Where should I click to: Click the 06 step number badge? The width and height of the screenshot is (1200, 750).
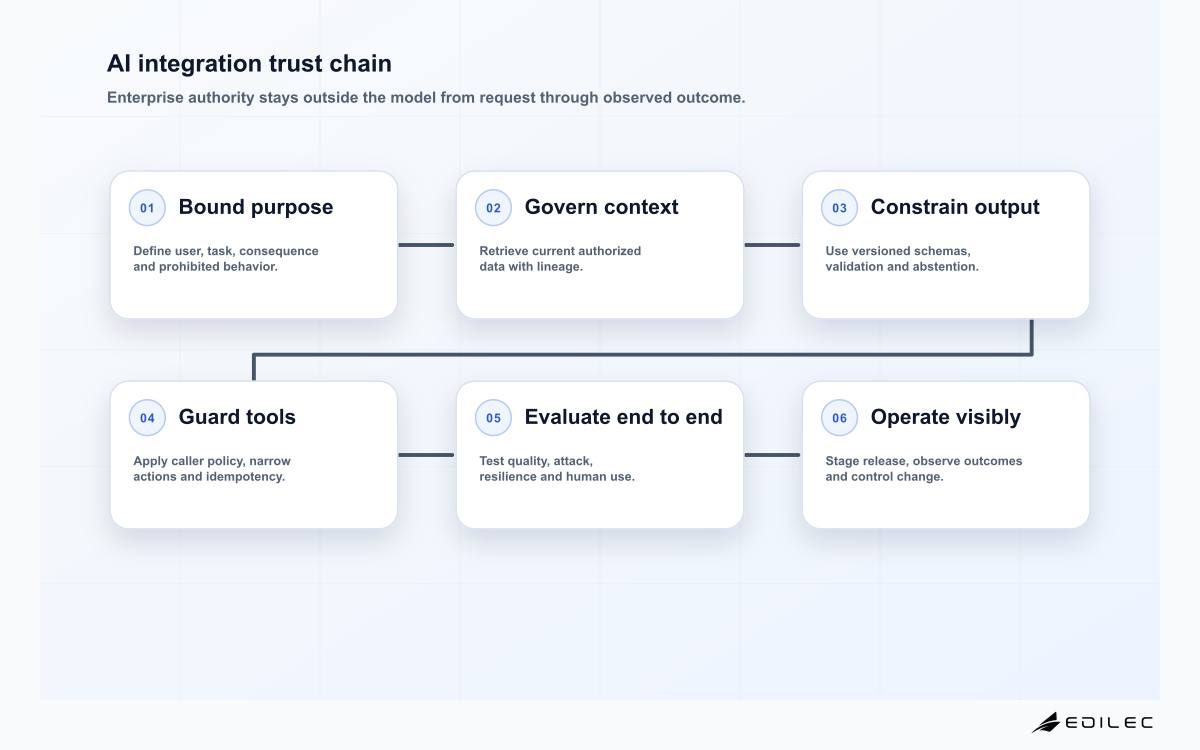[839, 418]
